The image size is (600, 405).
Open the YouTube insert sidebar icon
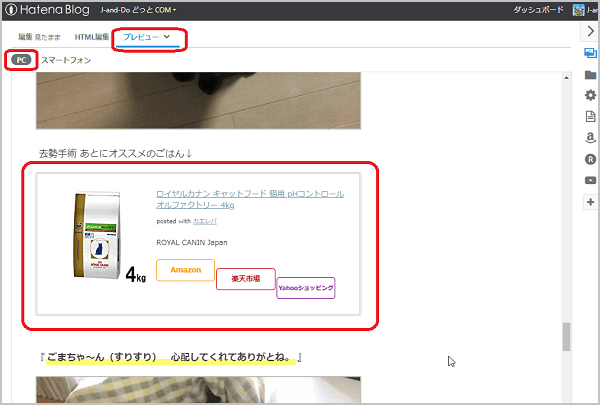(590, 180)
